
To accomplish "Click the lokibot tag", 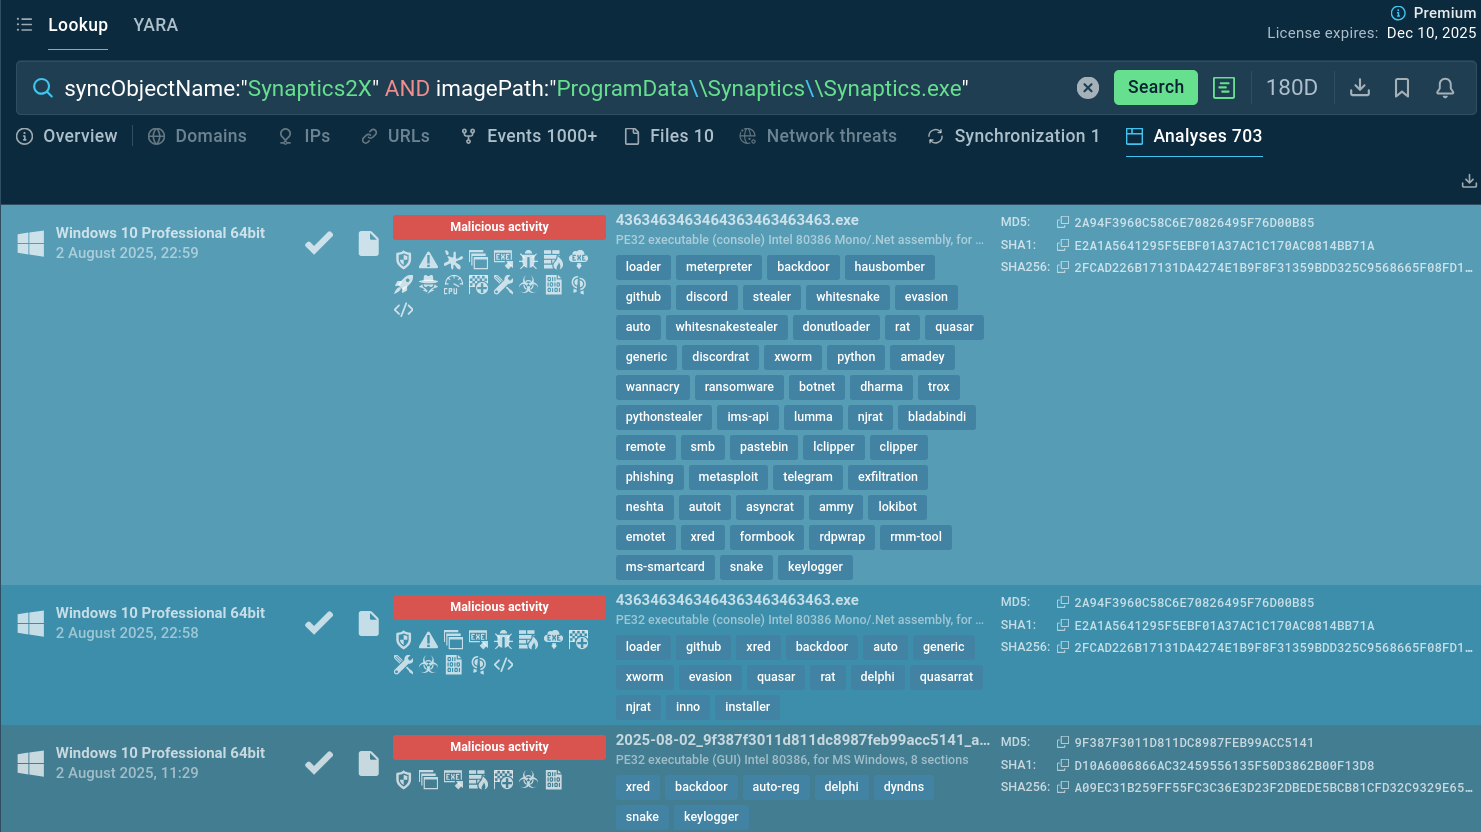I will [897, 507].
